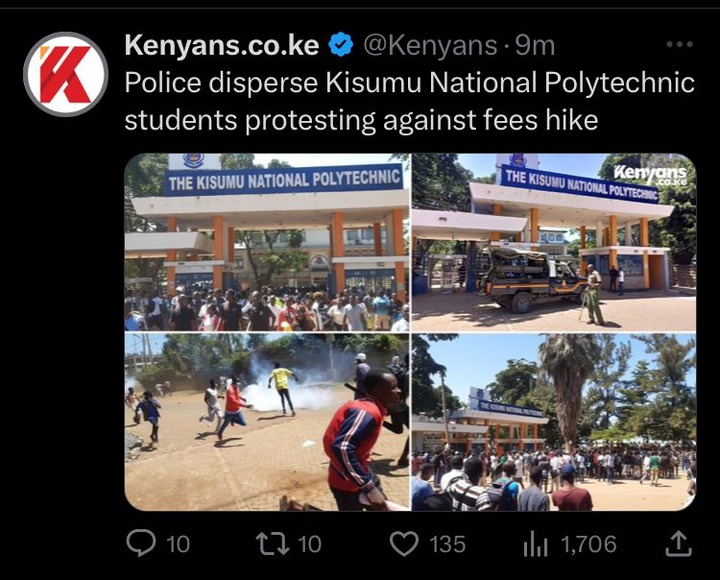The image size is (720, 580).
Task: Open the three-dot more options menu
Action: pos(679,45)
